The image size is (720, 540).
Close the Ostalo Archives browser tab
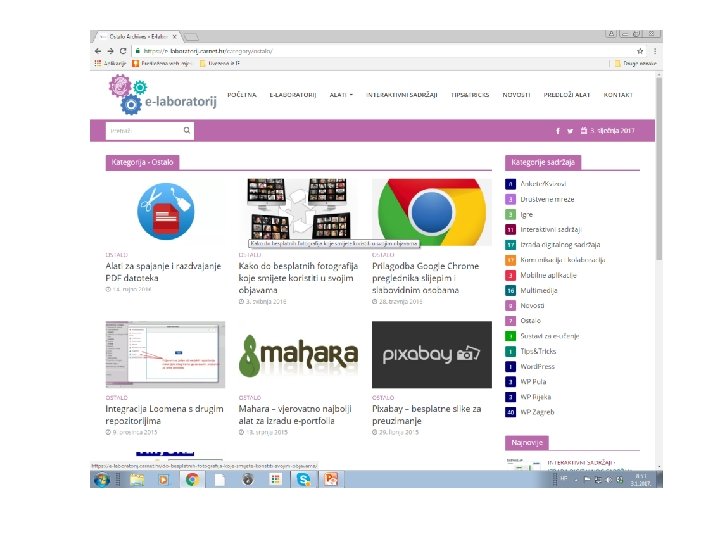coord(174,36)
